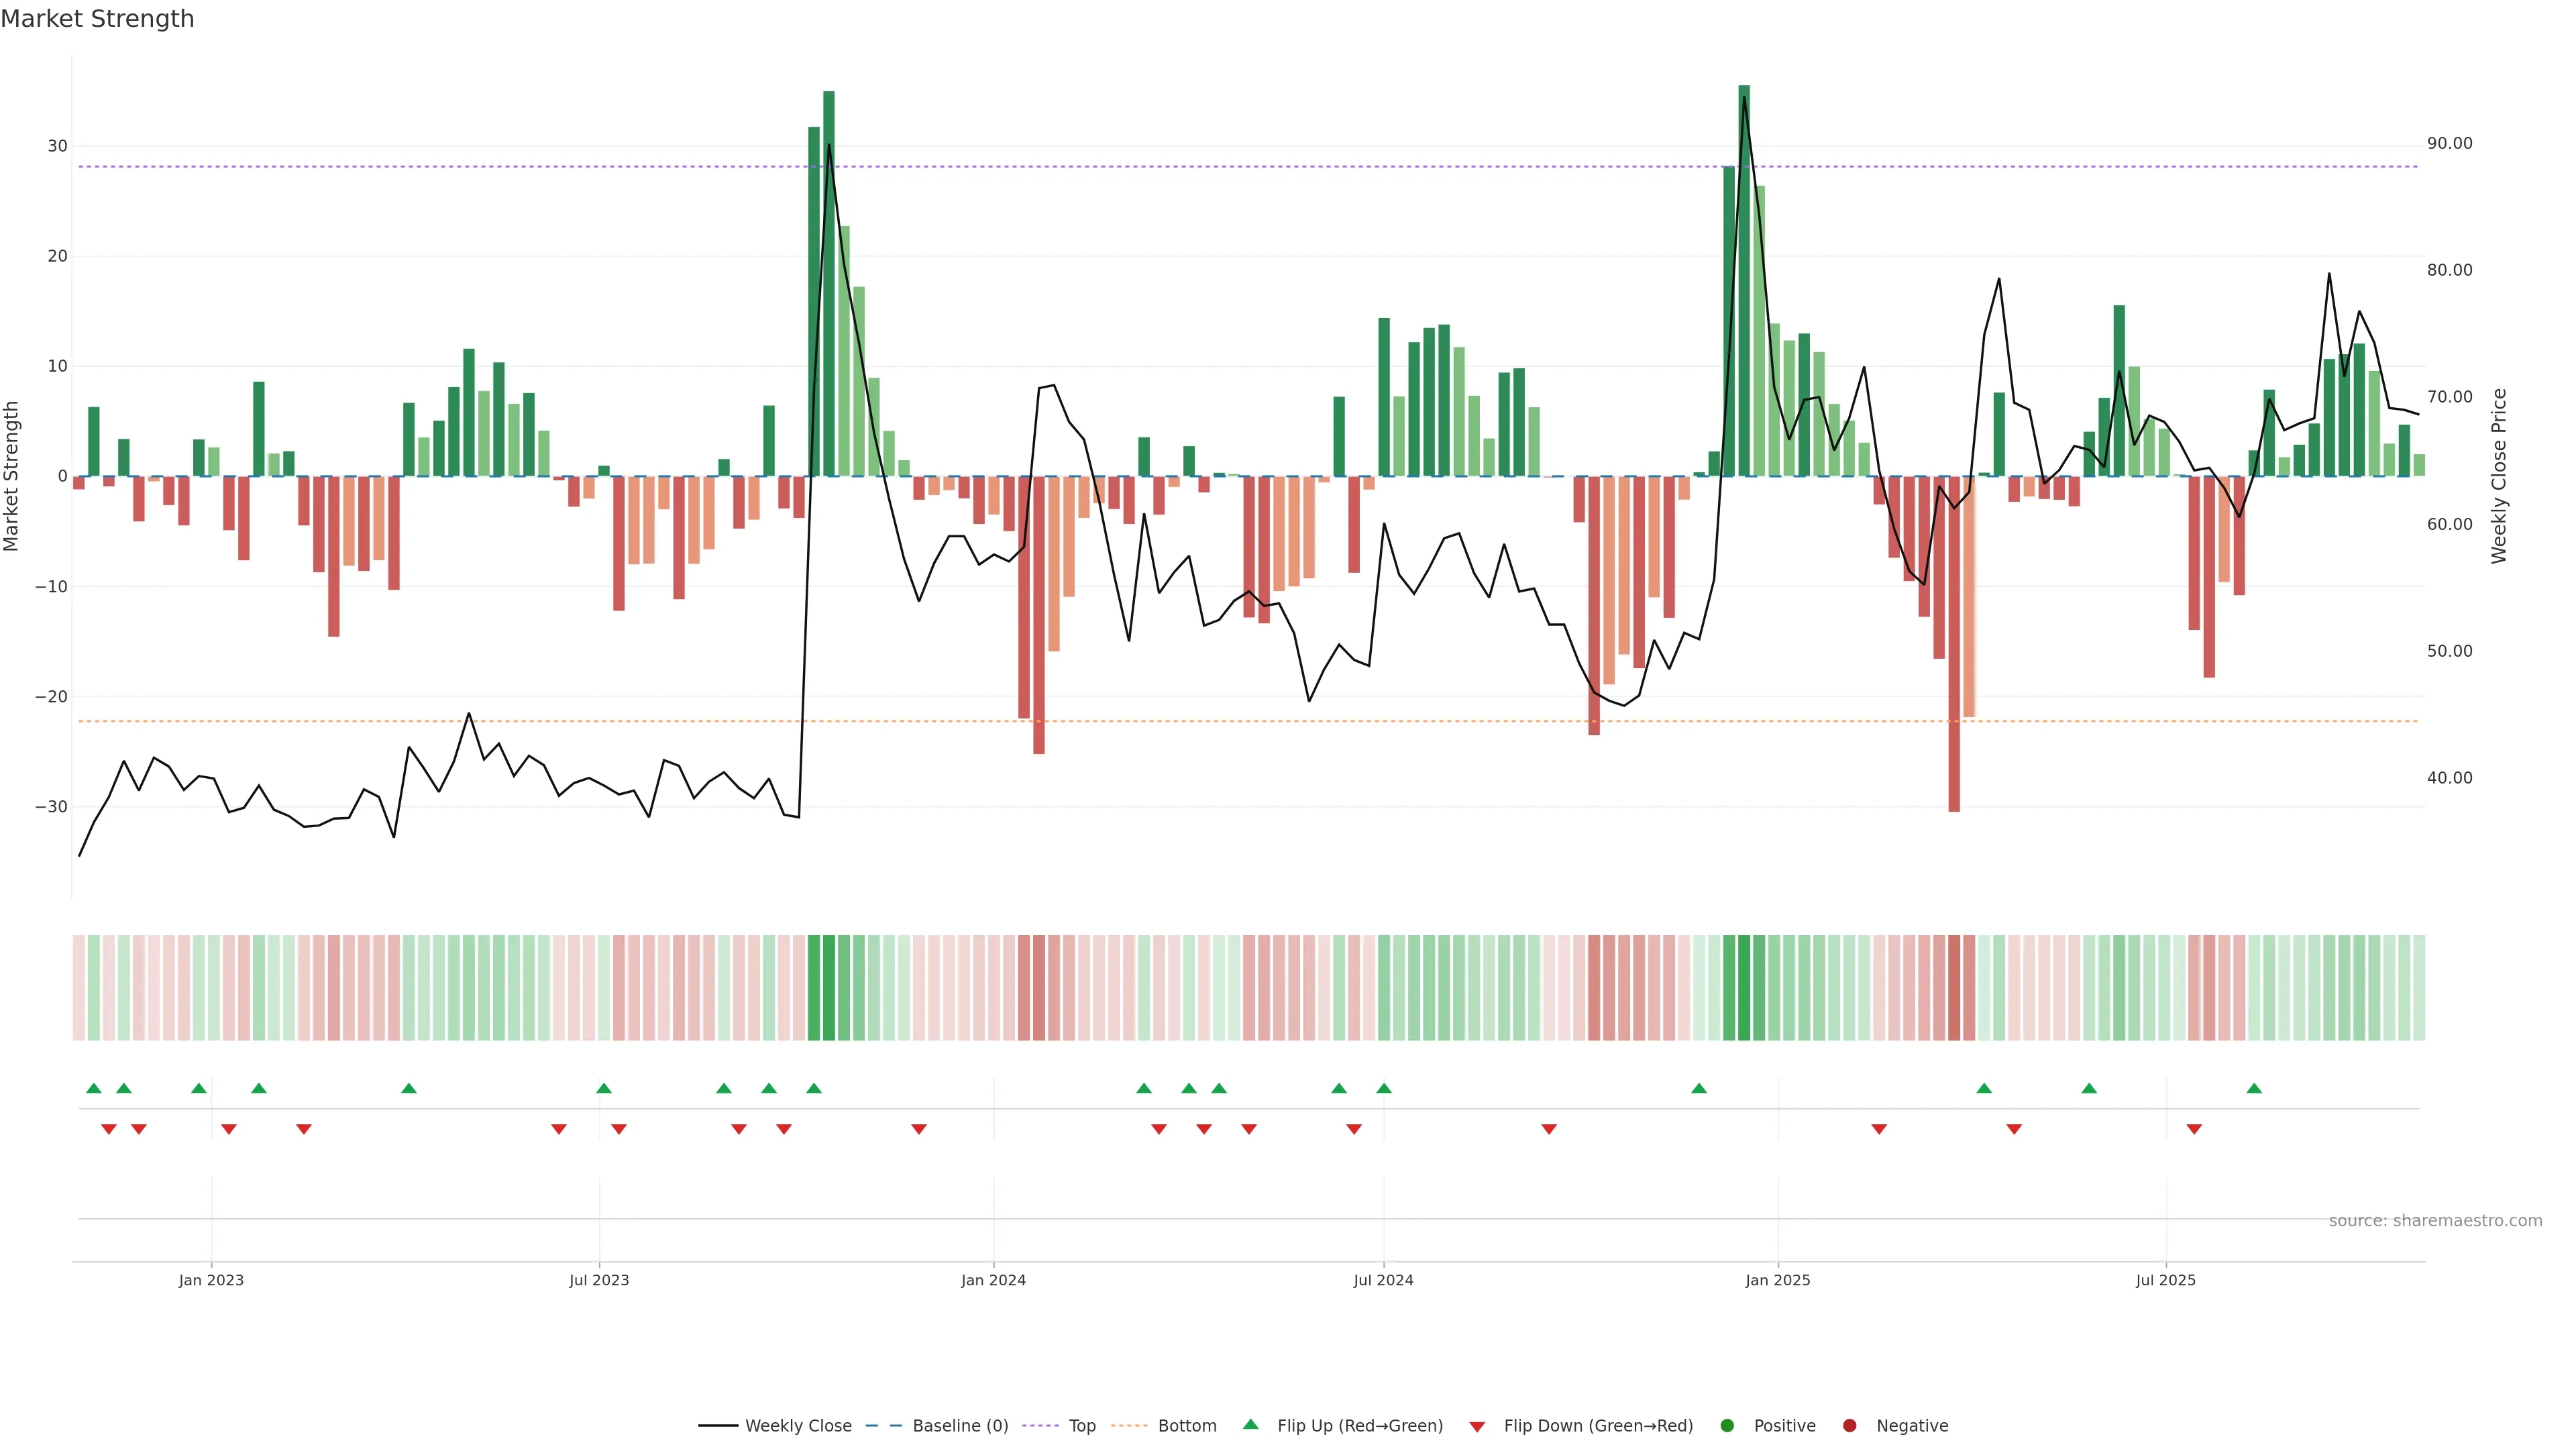This screenshot has width=2576, height=1449.
Task: Click the Weekly Close Price axis title
Action: click(2499, 476)
